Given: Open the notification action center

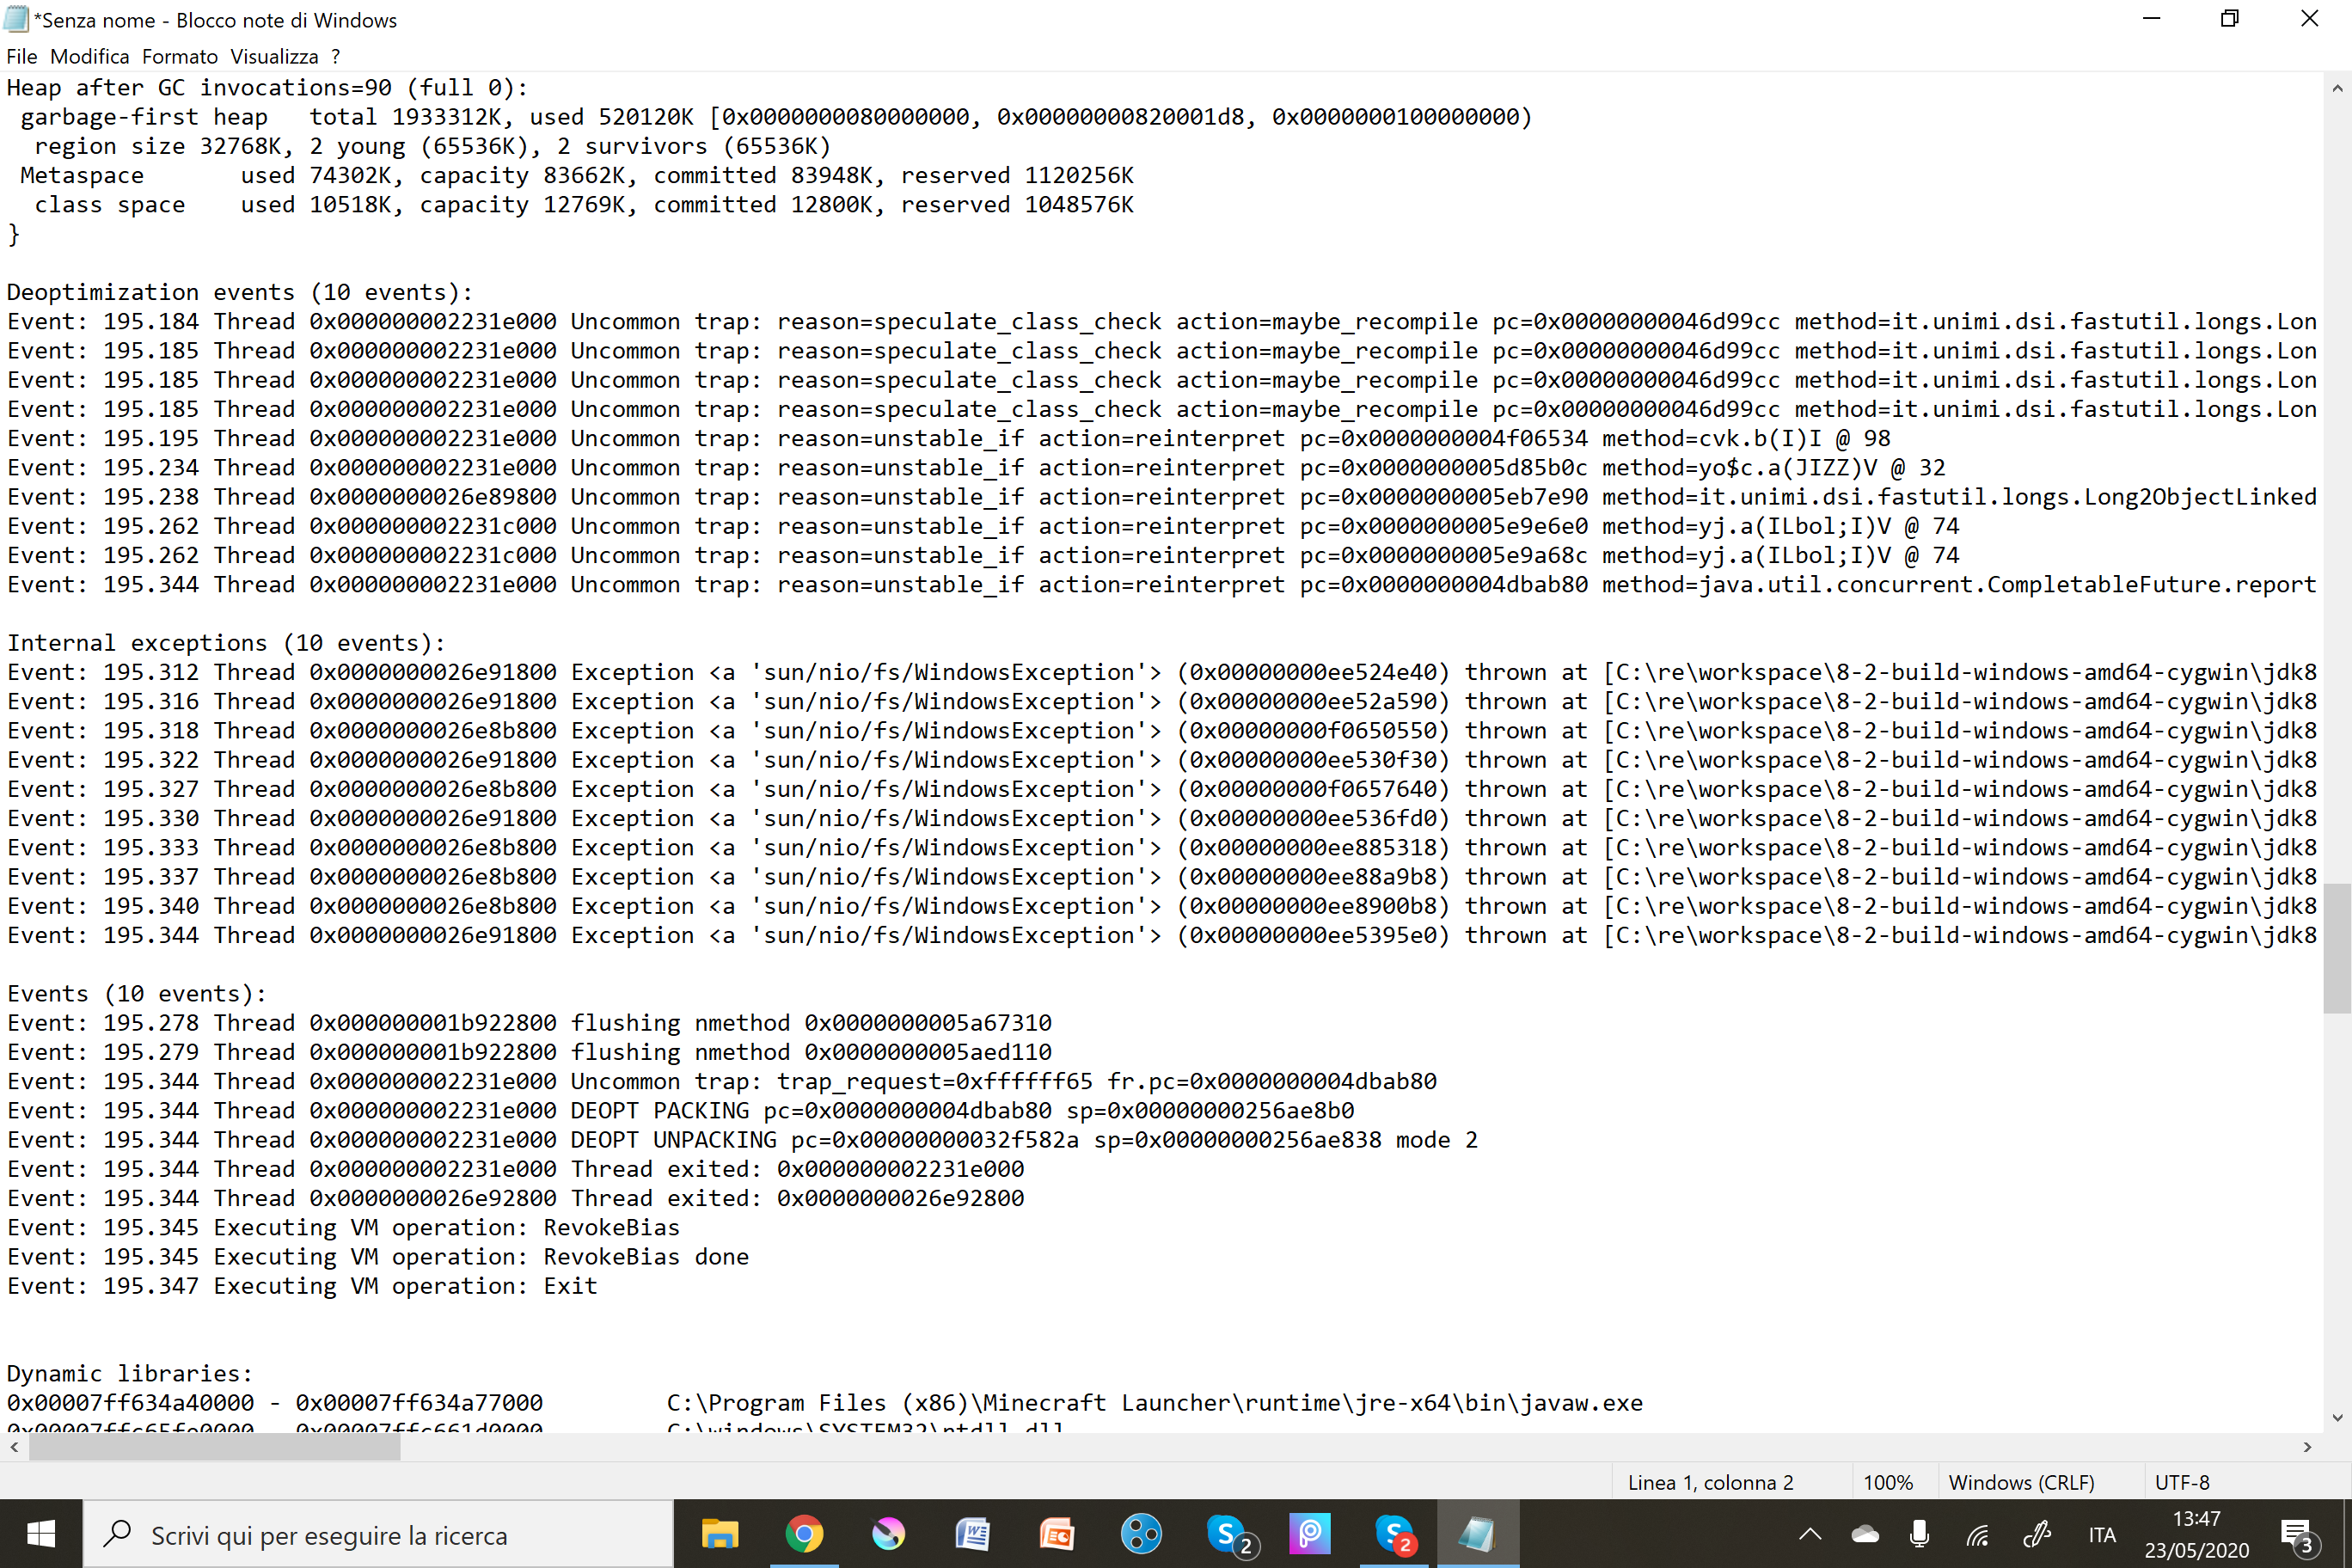Looking at the screenshot, I should point(2297,1534).
